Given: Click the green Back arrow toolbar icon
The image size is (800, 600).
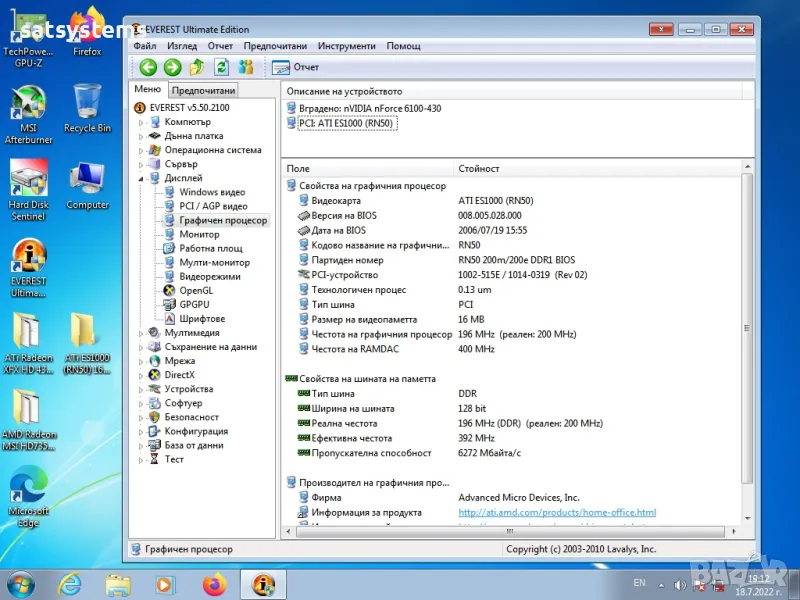Looking at the screenshot, I should [x=148, y=67].
